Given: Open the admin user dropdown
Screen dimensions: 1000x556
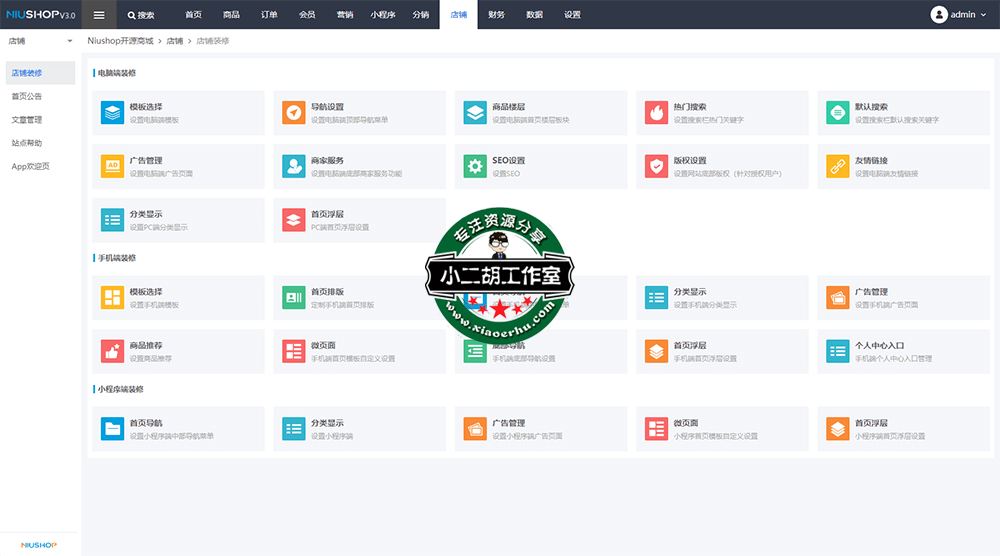Looking at the screenshot, I should tap(959, 15).
